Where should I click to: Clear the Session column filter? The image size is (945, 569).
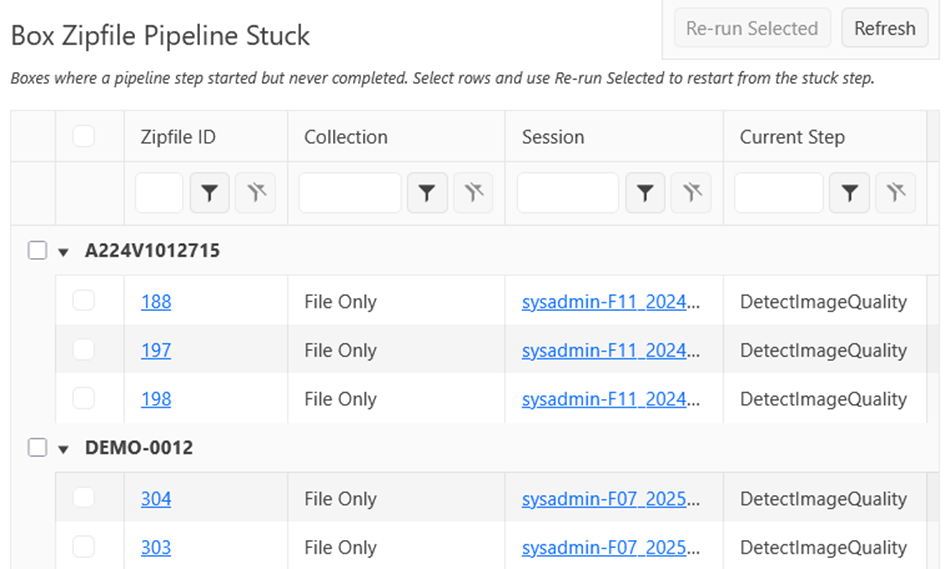point(691,193)
